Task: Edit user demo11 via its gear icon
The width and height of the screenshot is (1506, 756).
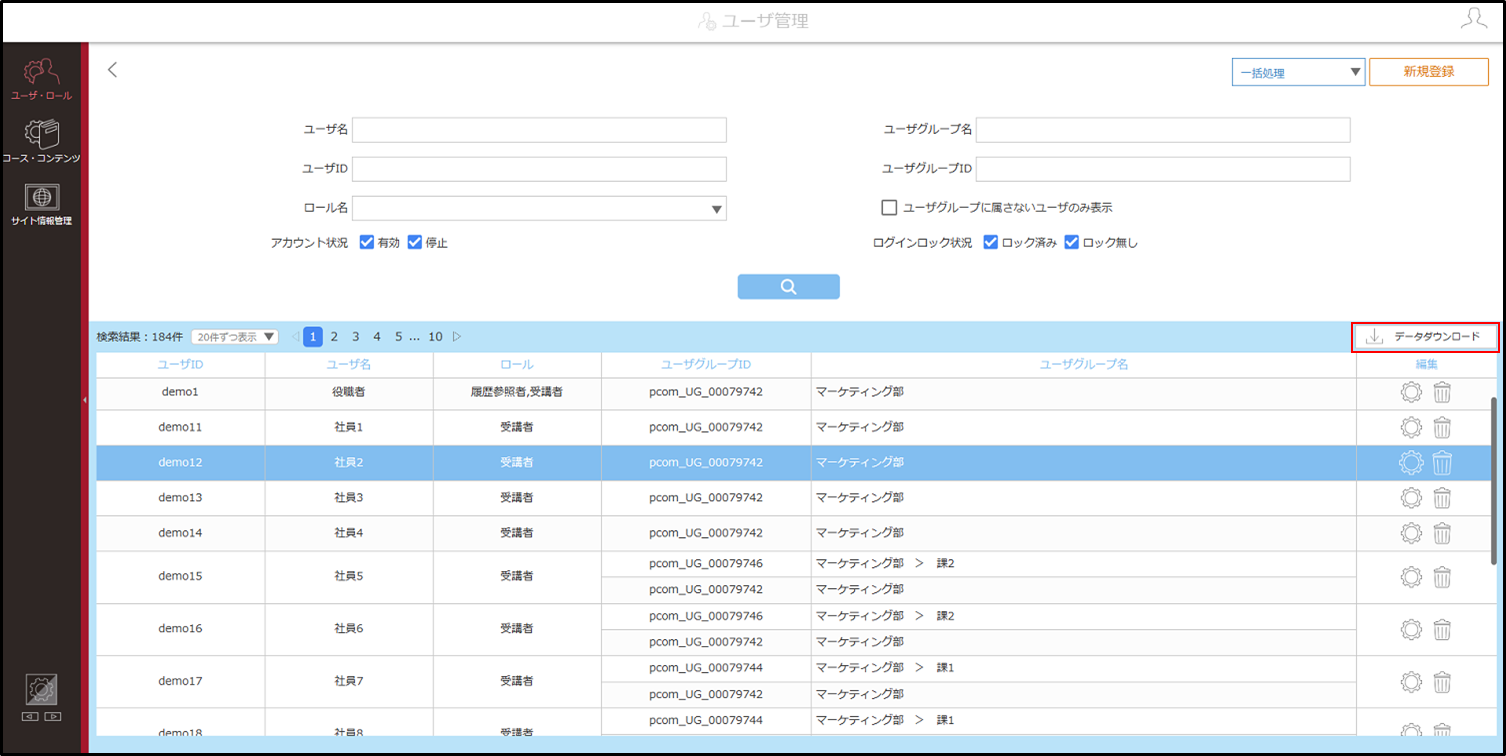Action: pos(1411,427)
